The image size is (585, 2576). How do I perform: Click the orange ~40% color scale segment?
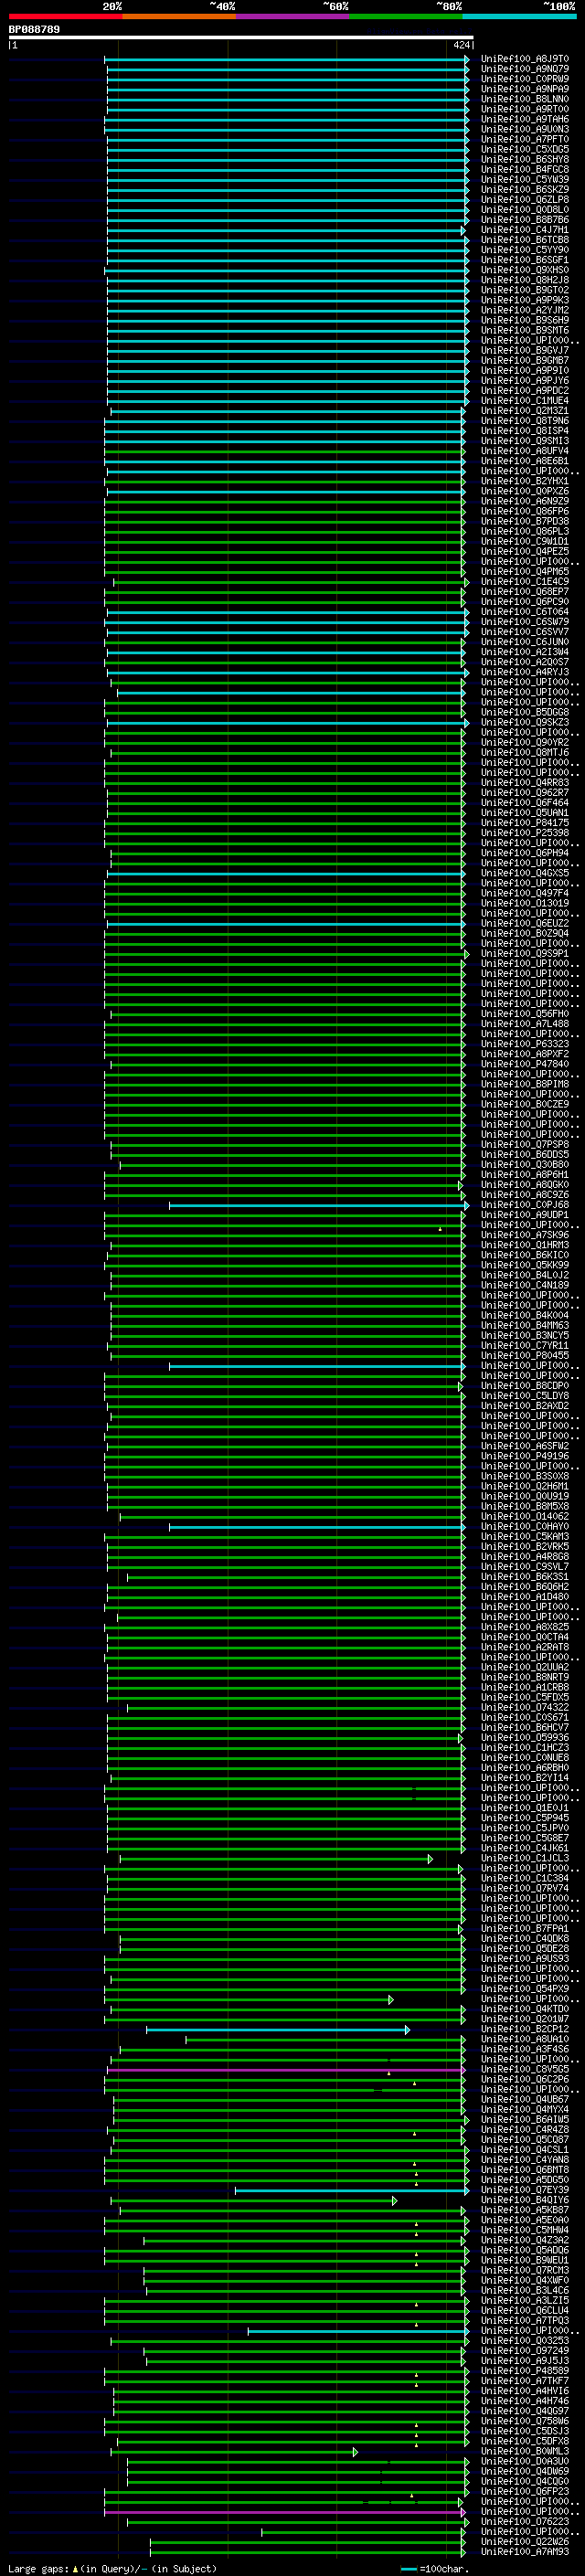point(179,16)
